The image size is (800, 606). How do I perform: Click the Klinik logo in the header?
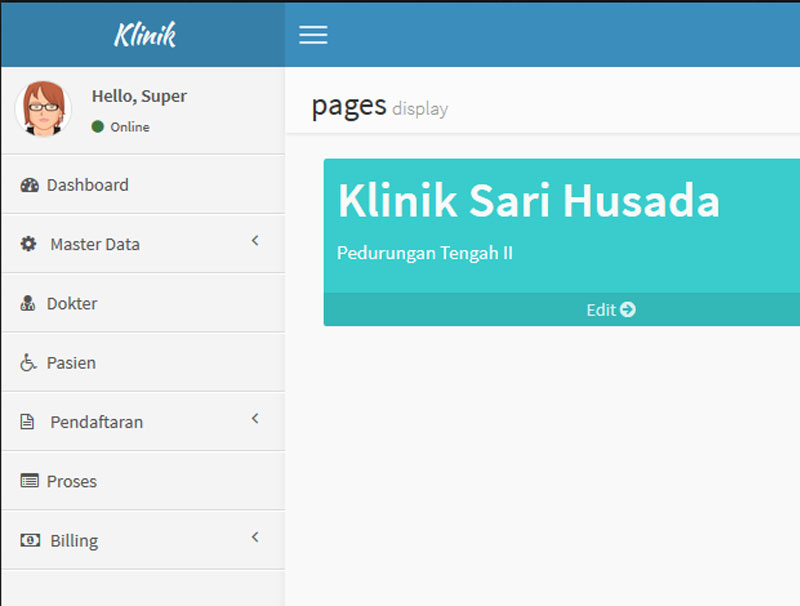pyautogui.click(x=144, y=35)
